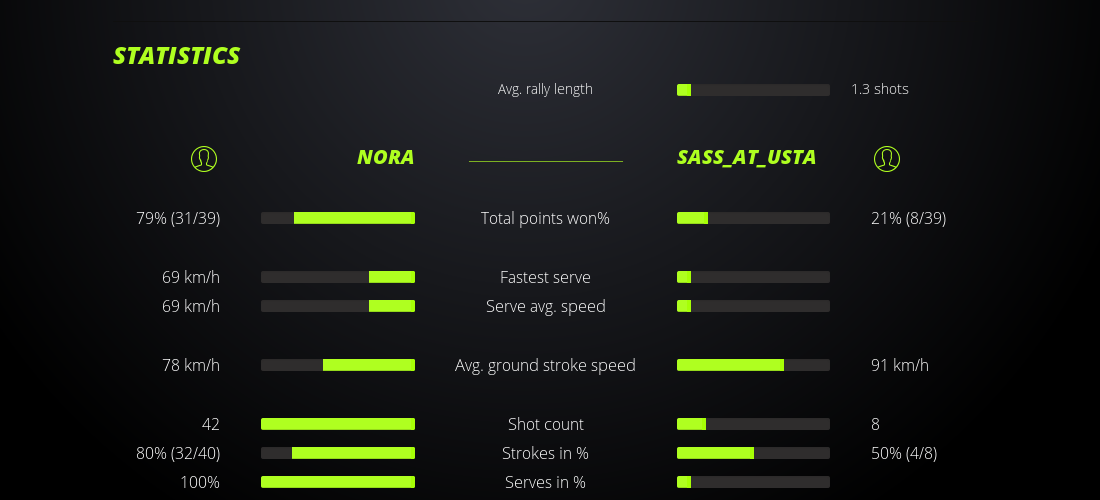Click the STATISTICS heading
Image resolution: width=1100 pixels, height=500 pixels.
[x=177, y=56]
